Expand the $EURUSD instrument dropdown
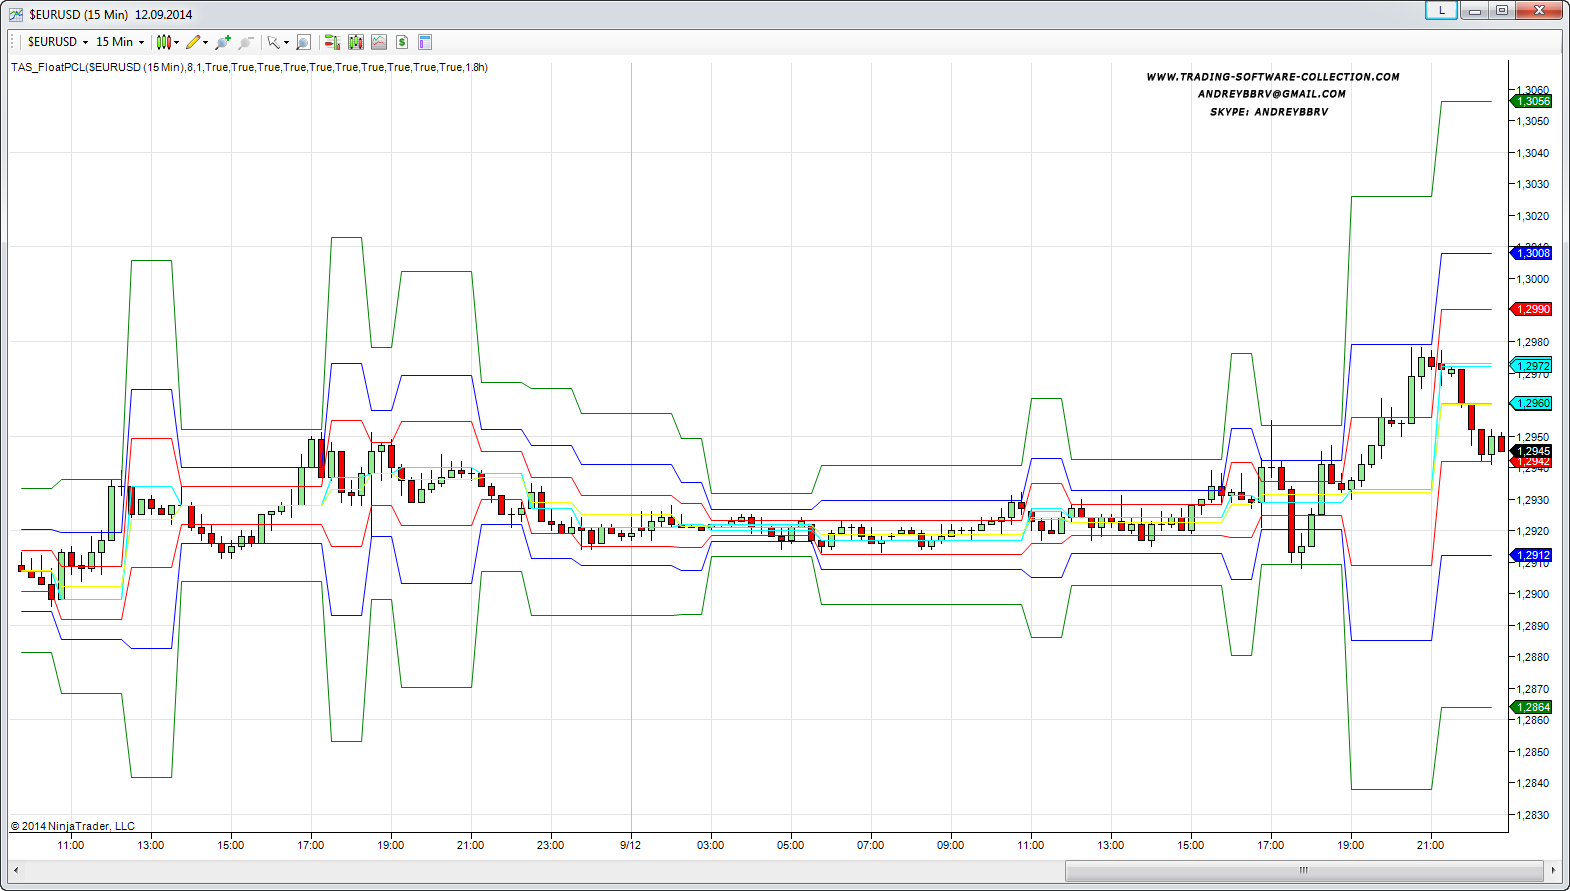Viewport: 1570px width, 891px height. click(x=57, y=42)
